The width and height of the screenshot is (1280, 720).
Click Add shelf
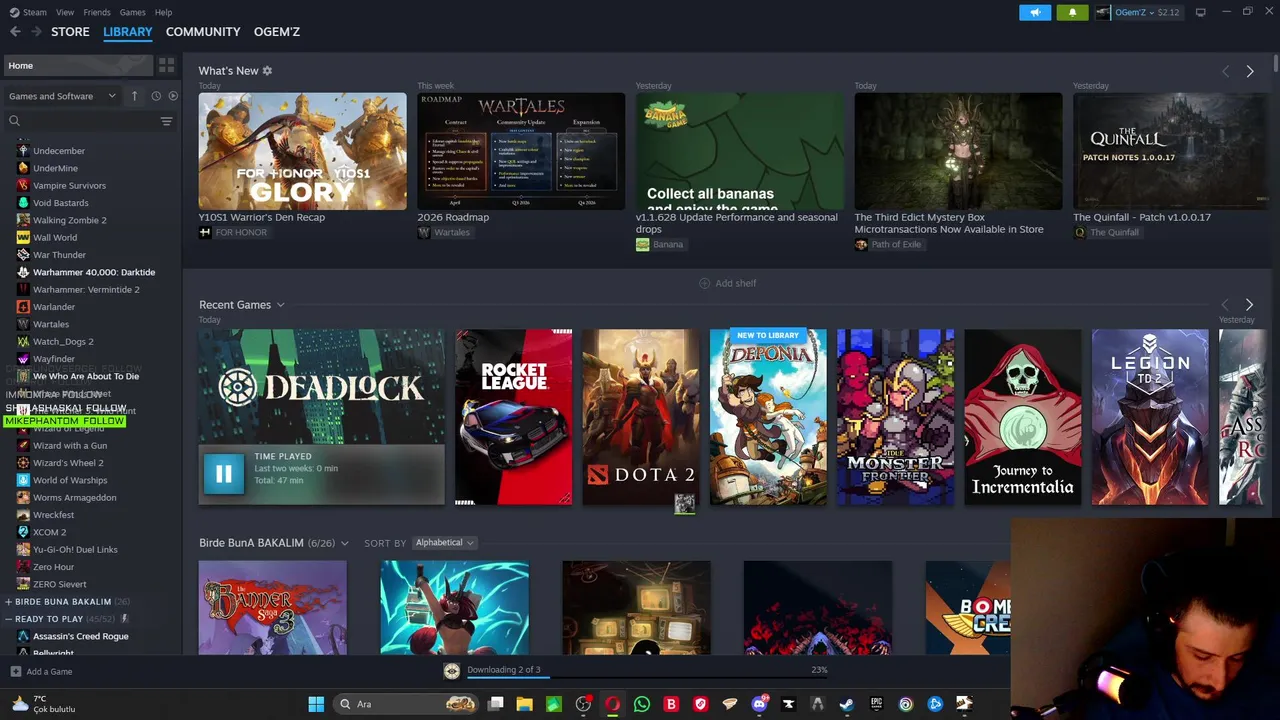[x=727, y=283]
